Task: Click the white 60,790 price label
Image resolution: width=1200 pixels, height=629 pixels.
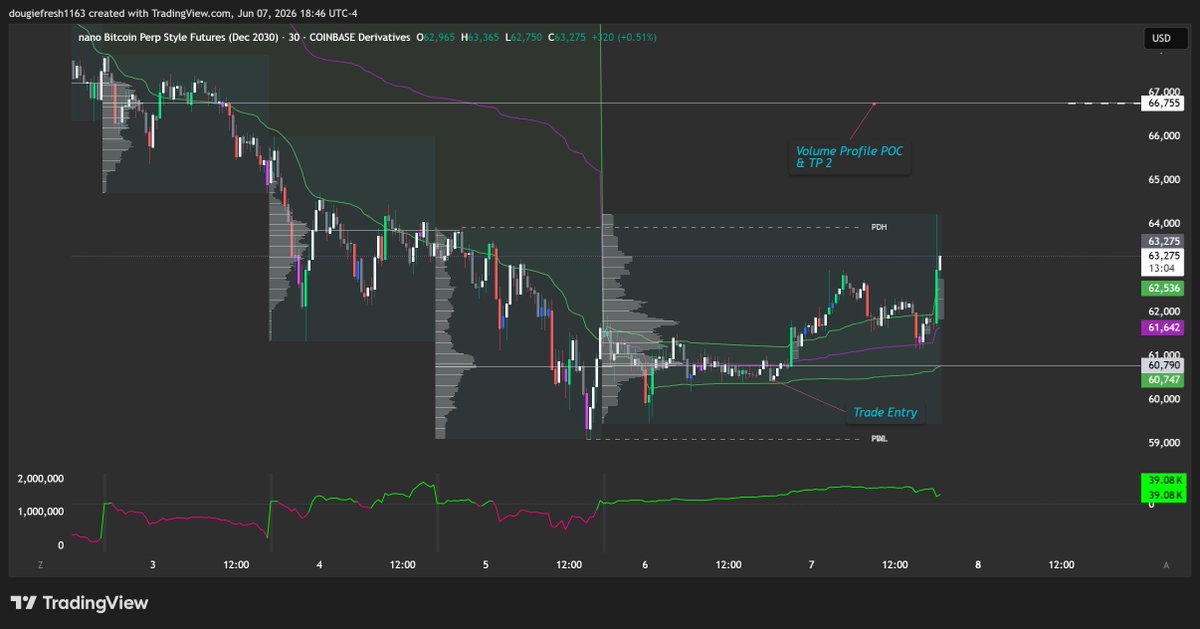Action: point(1162,366)
